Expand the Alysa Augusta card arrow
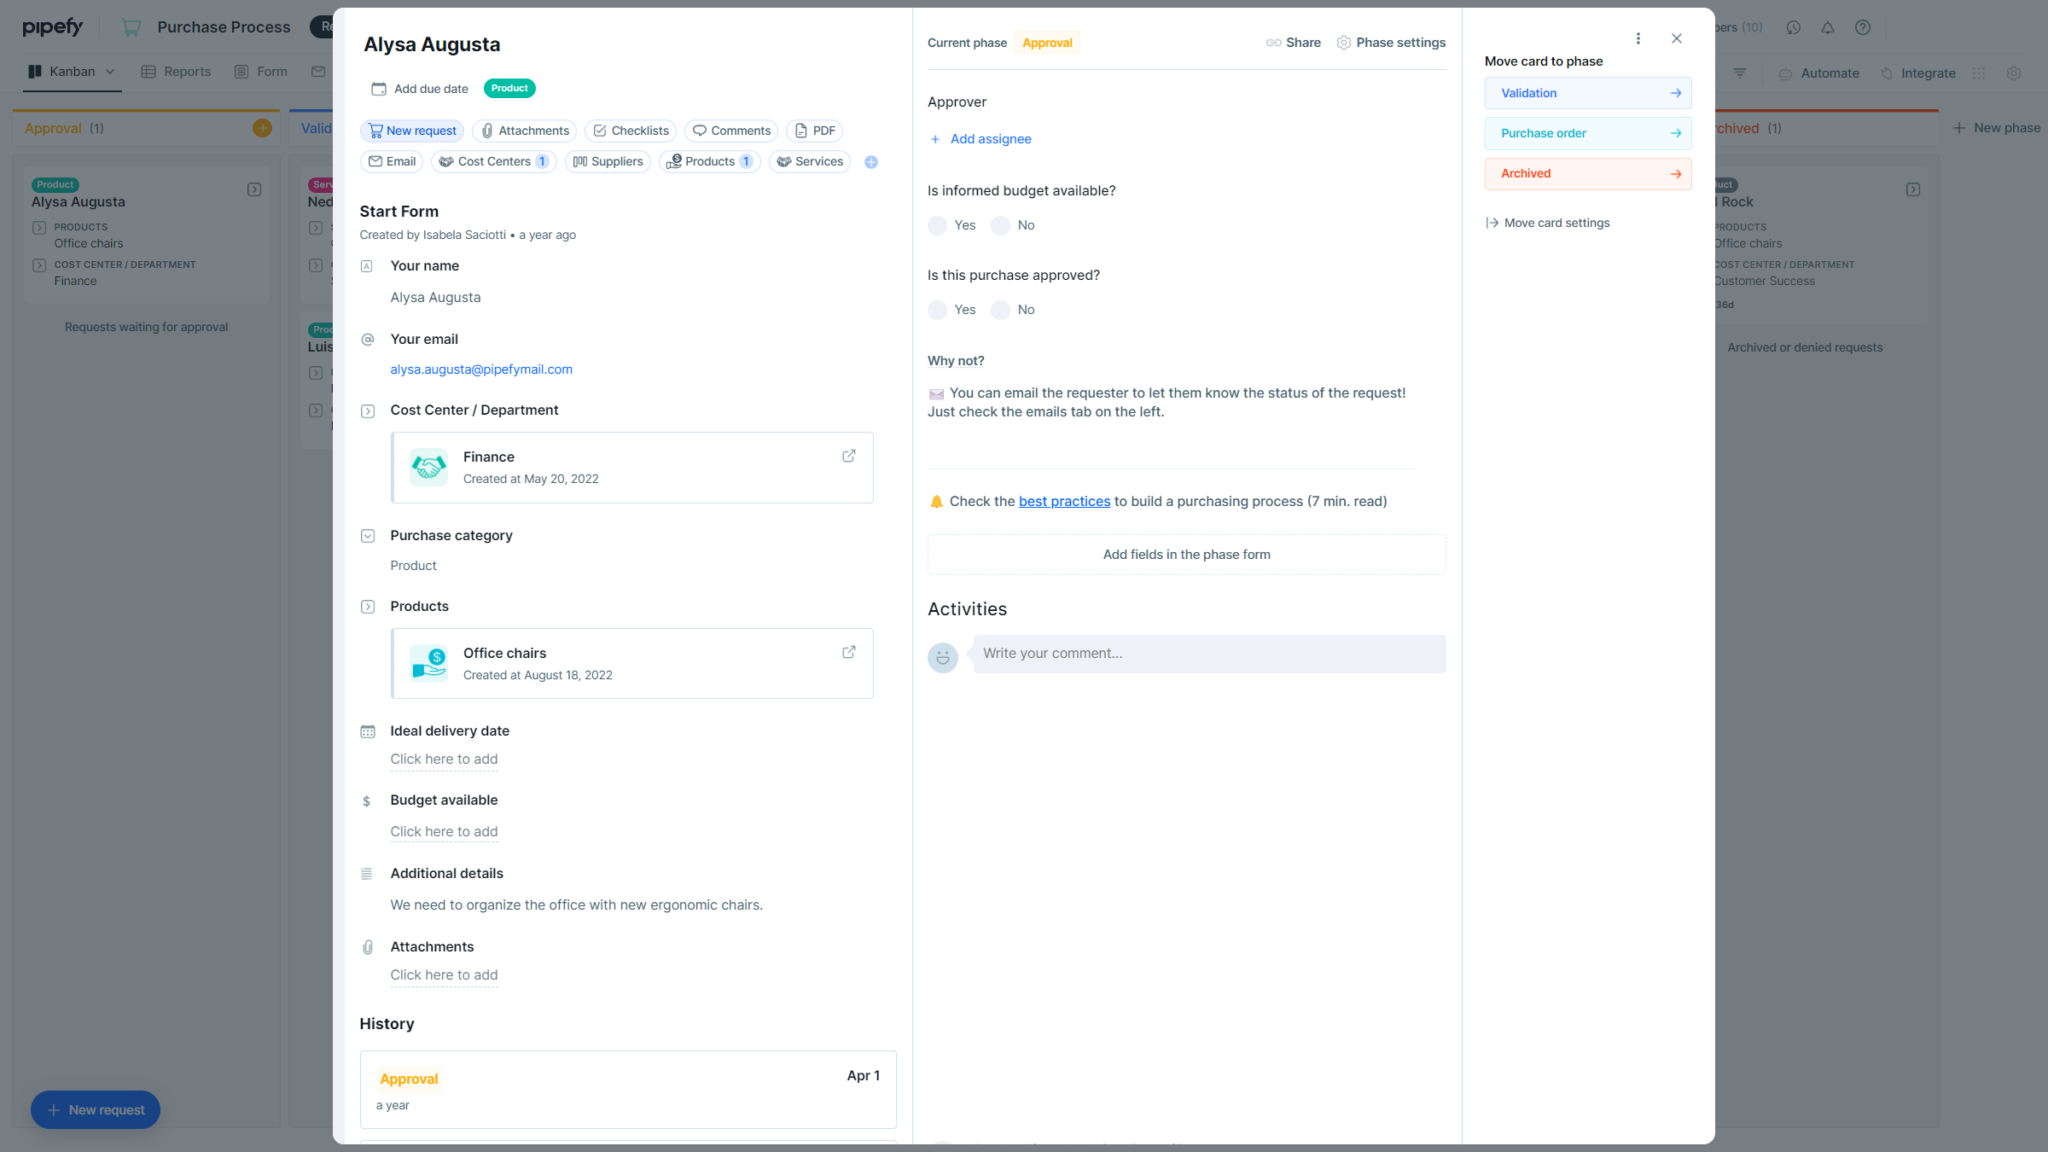The image size is (2048, 1152). (x=254, y=189)
